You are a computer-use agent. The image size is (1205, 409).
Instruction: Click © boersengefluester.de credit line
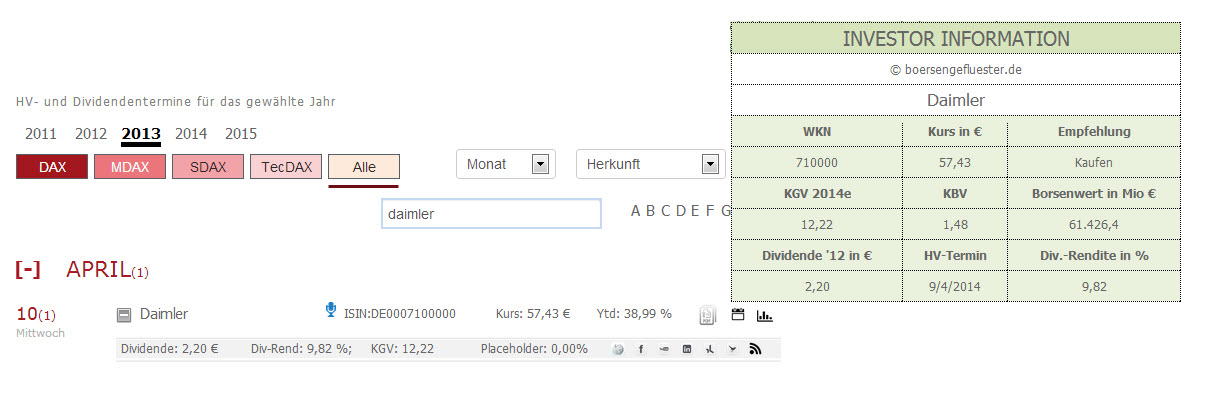click(x=956, y=70)
